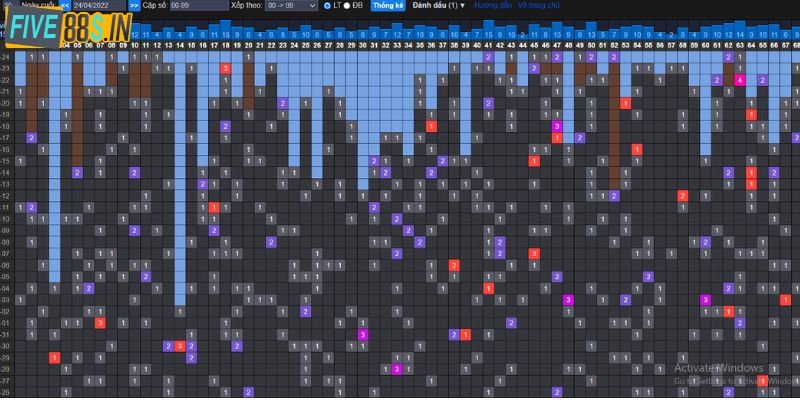Click the pink cell marked 4

[x=739, y=80]
